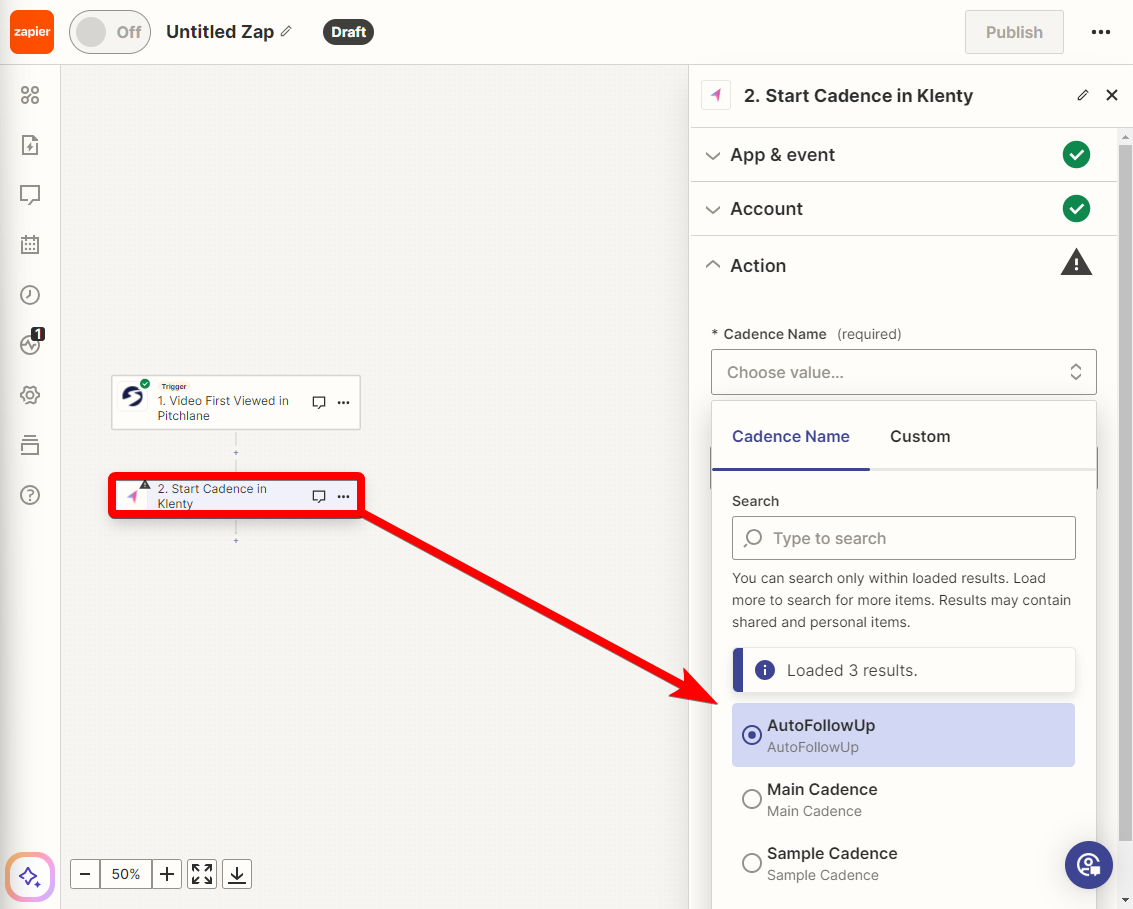Select the Sample Cadence radio button
Screen dimensions: 1133x909
[x=751, y=863]
